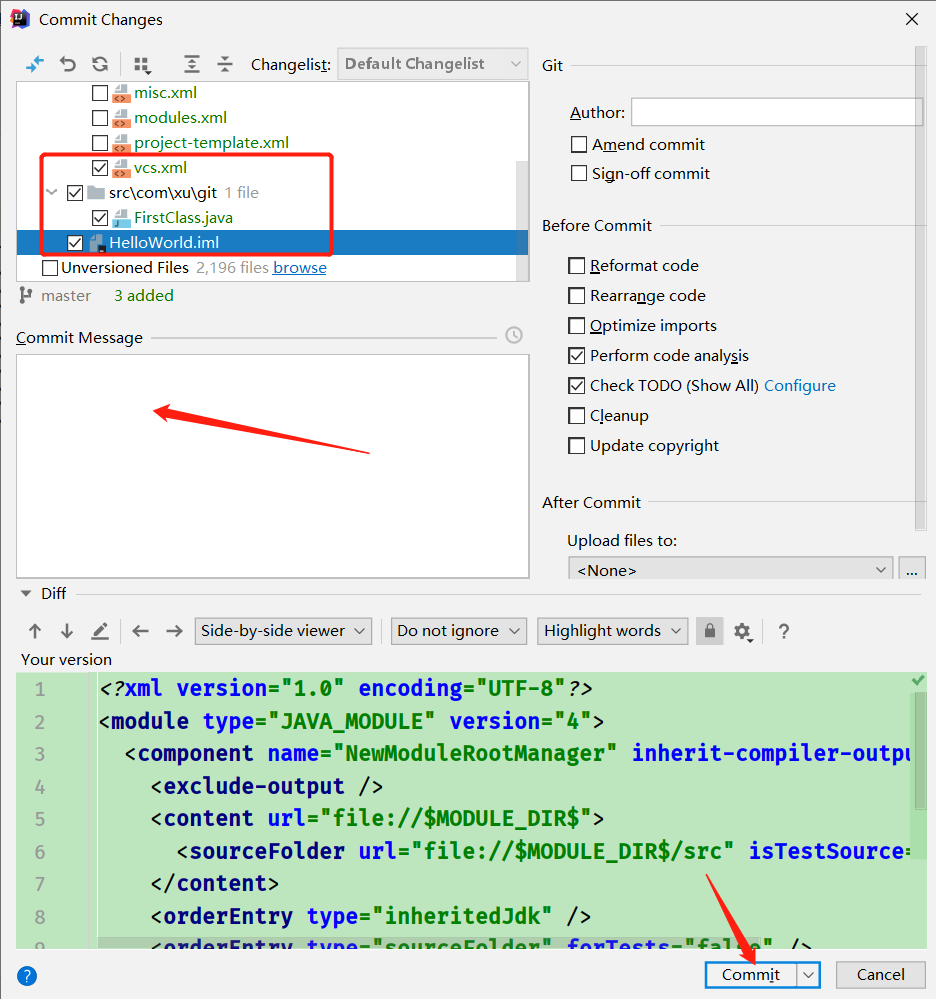Click the Expand All icon
Viewport: 936px width, 999px height.
(192, 64)
